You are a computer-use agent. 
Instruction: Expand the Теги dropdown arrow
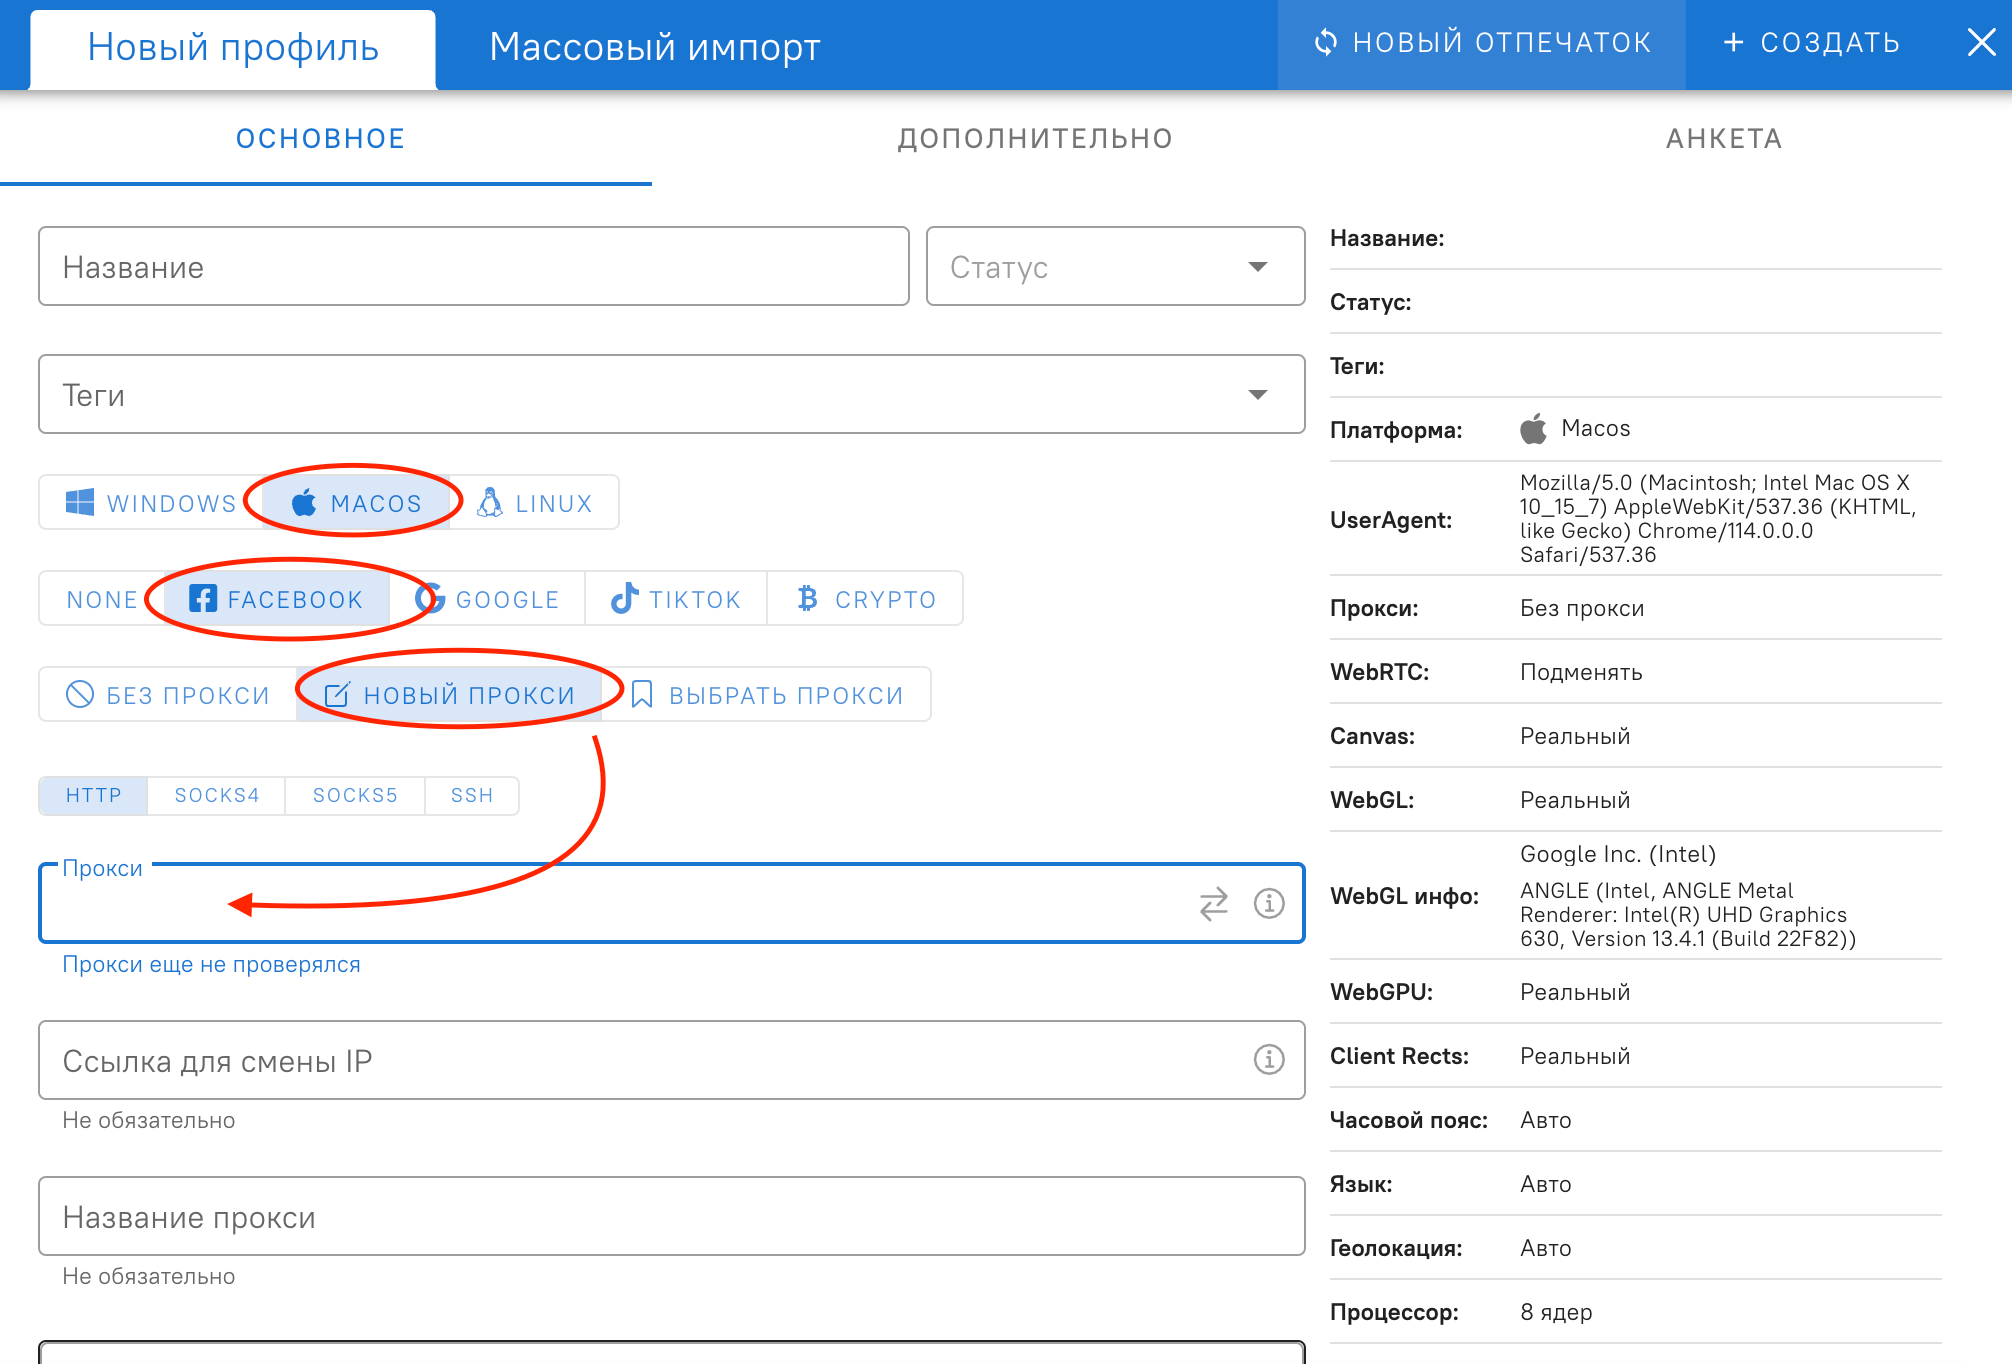coord(1257,395)
